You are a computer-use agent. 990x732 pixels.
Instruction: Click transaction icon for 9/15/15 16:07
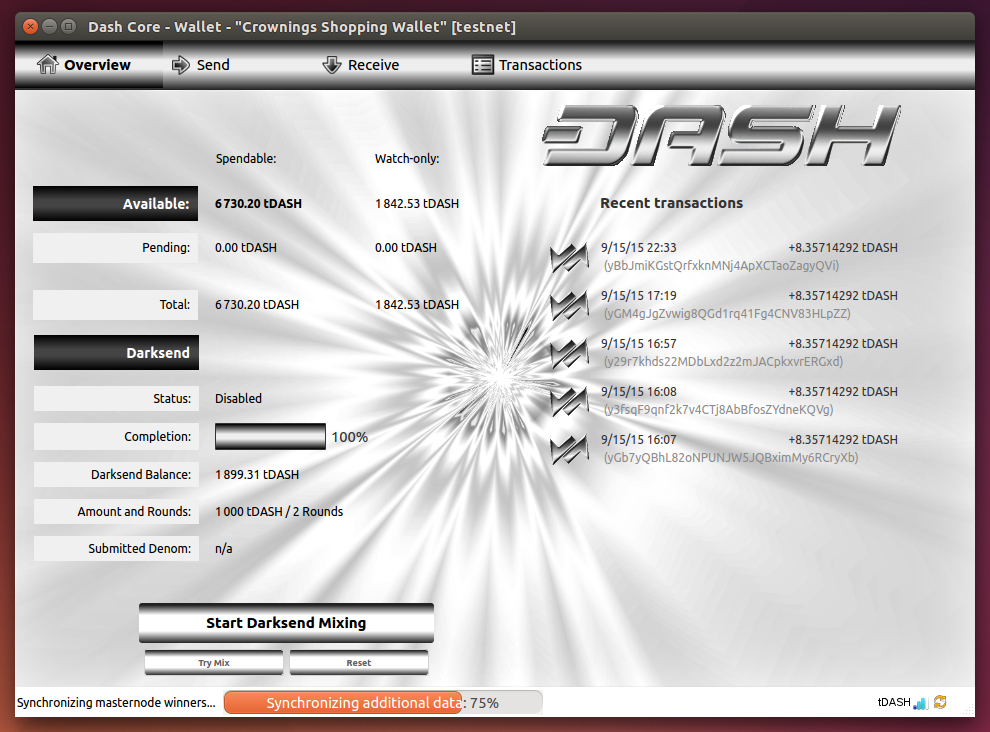(570, 449)
